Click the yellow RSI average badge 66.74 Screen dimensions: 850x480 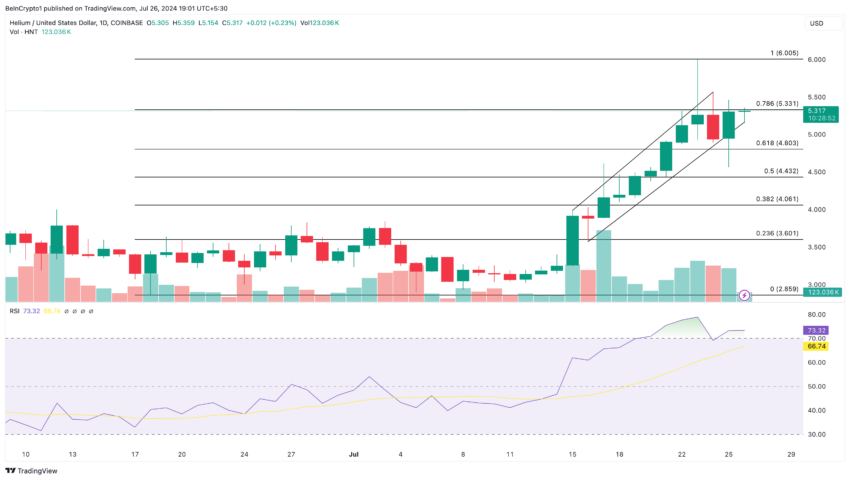coord(816,346)
